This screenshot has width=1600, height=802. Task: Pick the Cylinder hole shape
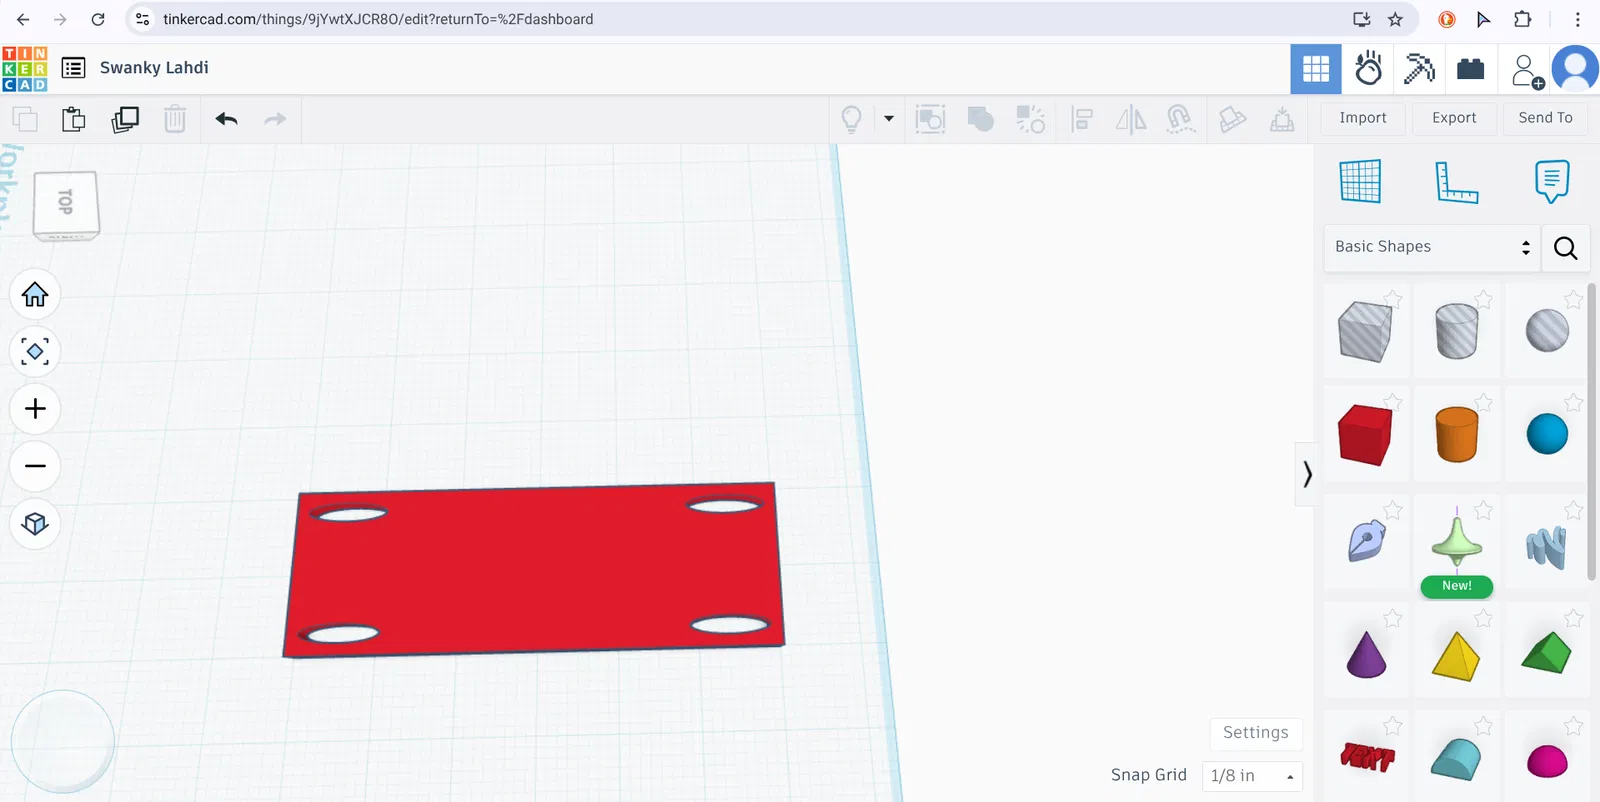coord(1456,331)
